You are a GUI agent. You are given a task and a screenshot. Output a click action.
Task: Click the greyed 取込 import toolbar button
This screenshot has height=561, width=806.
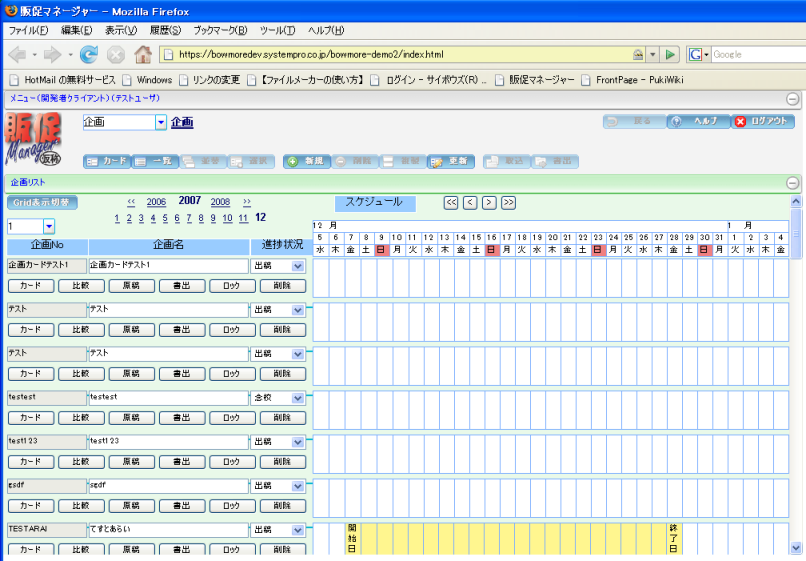pyautogui.click(x=507, y=161)
